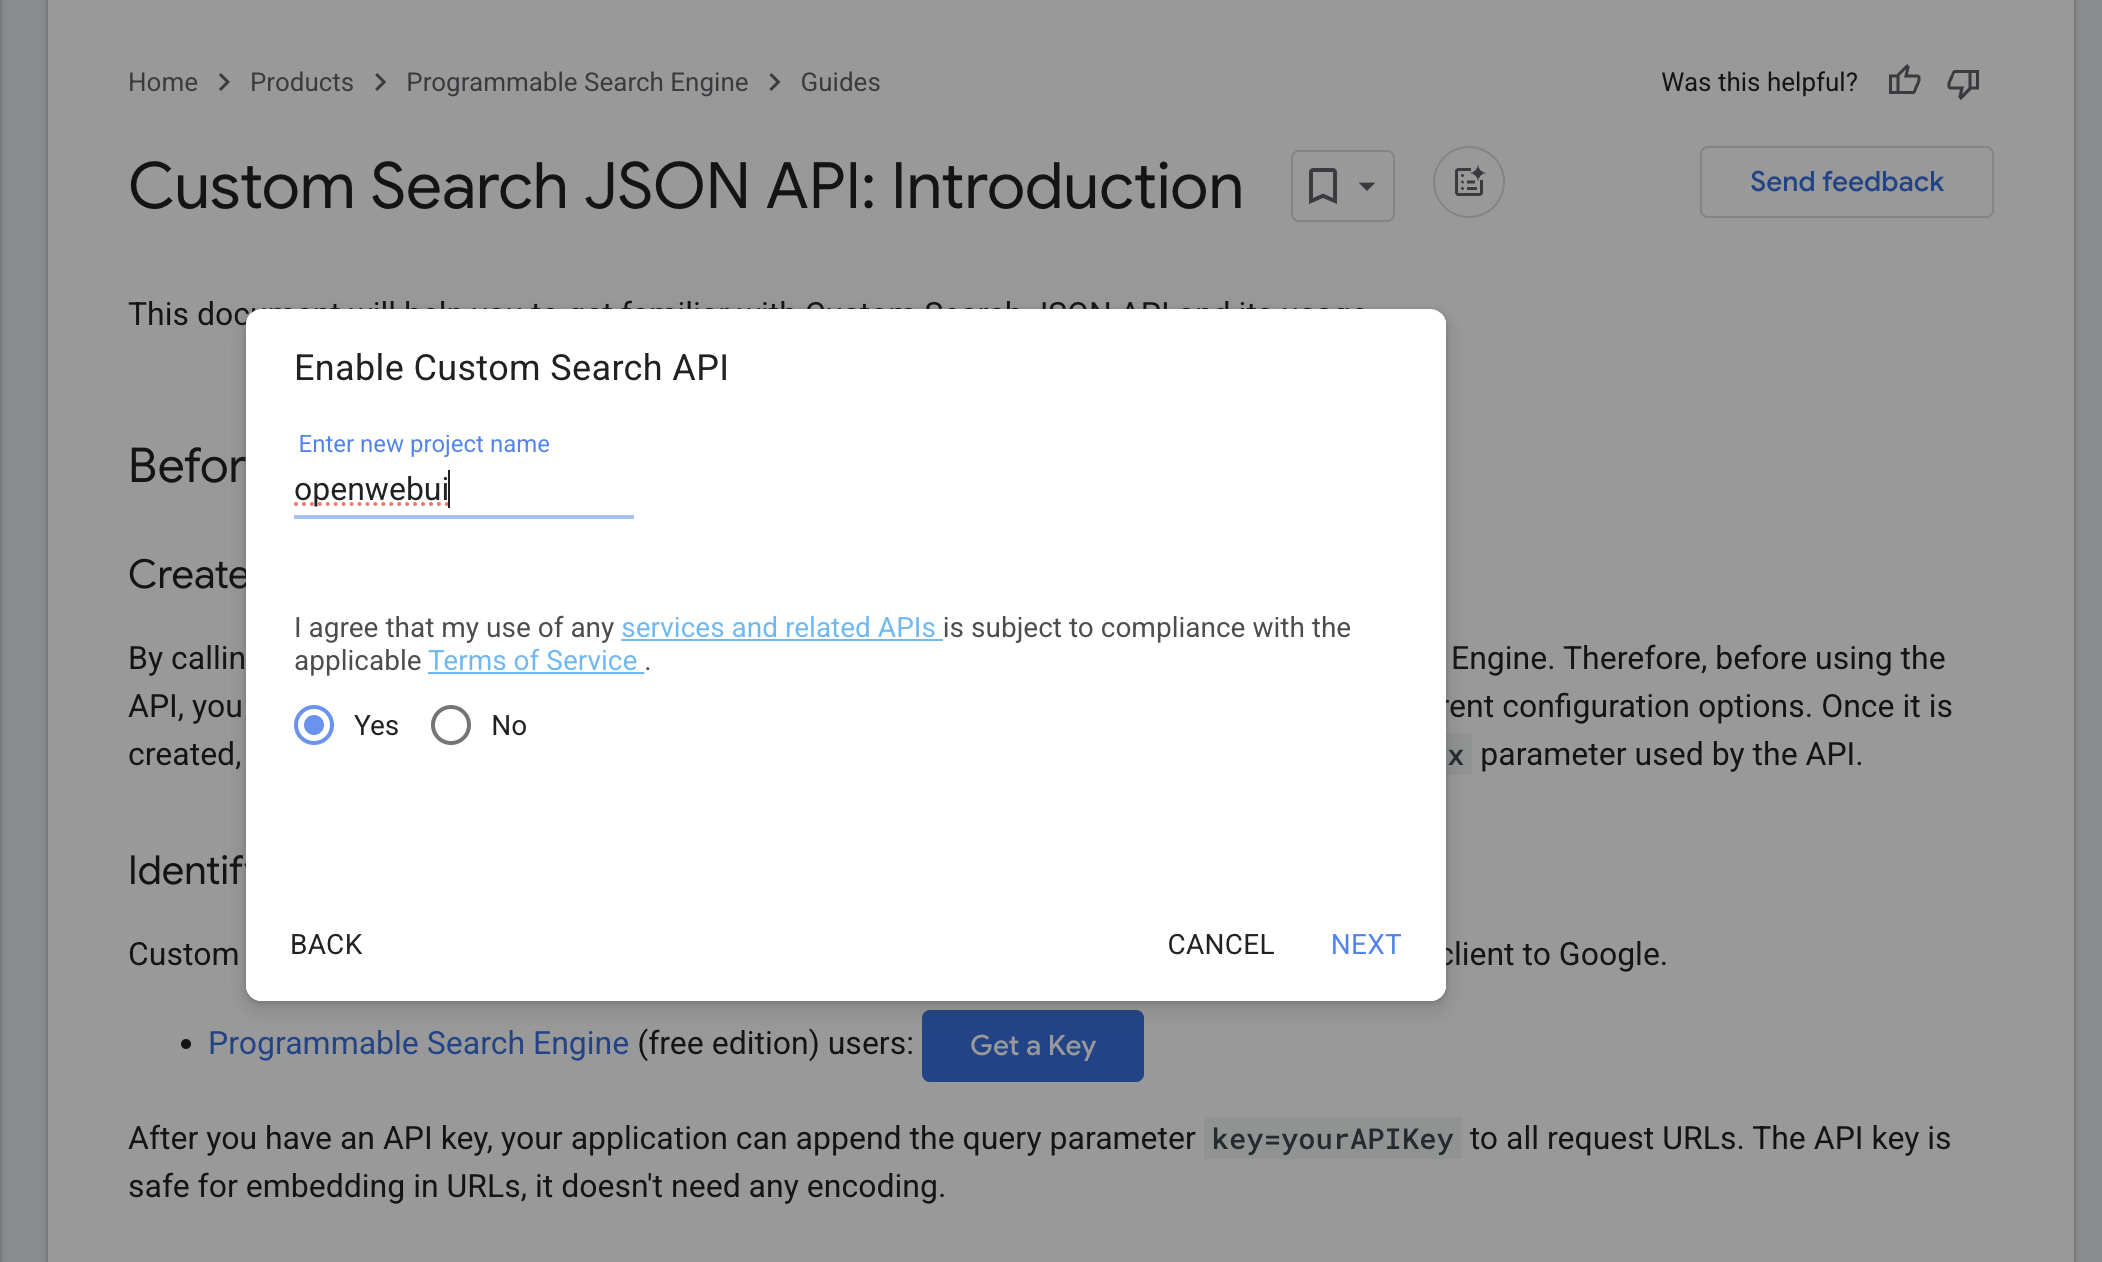
Task: Click the bookmark icon beside the title
Action: pyautogui.click(x=1323, y=185)
